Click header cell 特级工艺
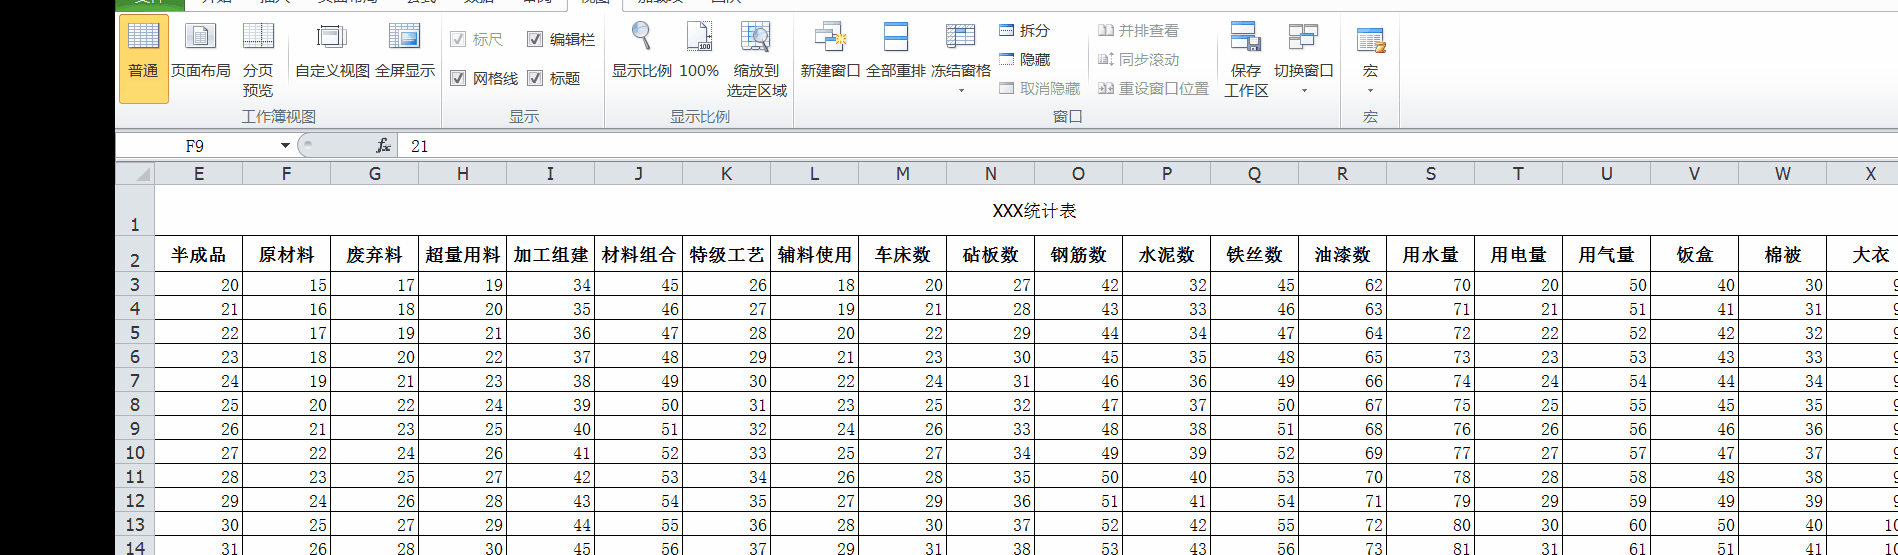The width and height of the screenshot is (1898, 555). pyautogui.click(x=727, y=255)
